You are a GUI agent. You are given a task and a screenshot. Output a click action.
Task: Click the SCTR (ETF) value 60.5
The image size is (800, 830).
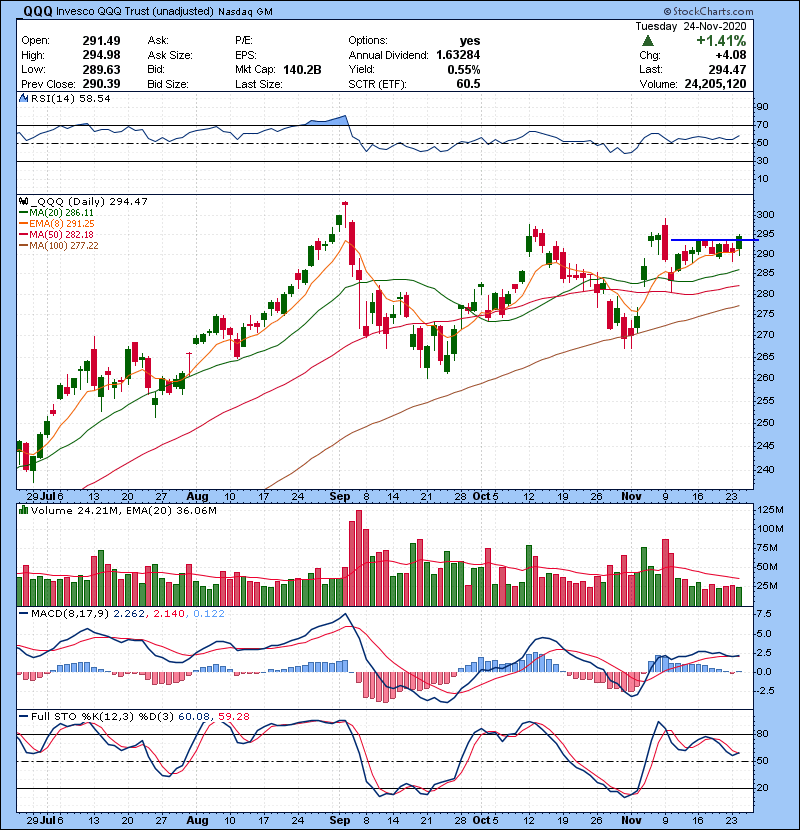[468, 84]
